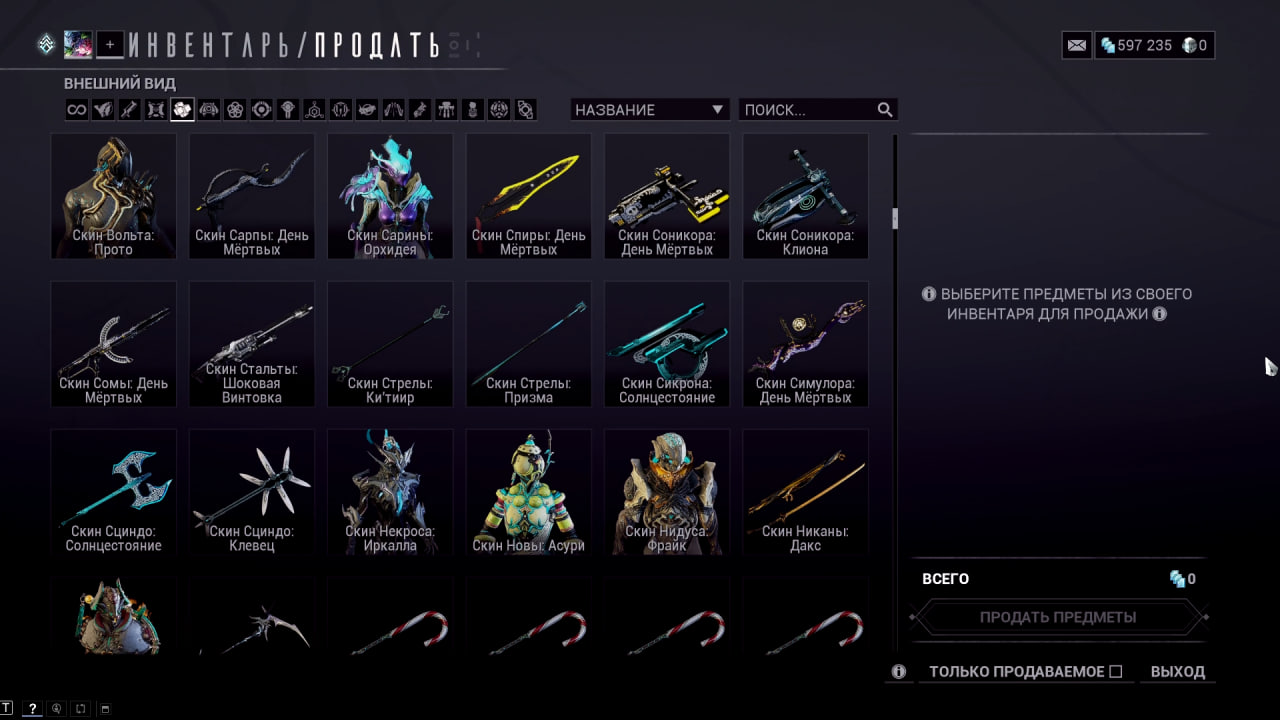Open the Название sort dropdown
Viewport: 1280px width, 720px height.
(650, 110)
